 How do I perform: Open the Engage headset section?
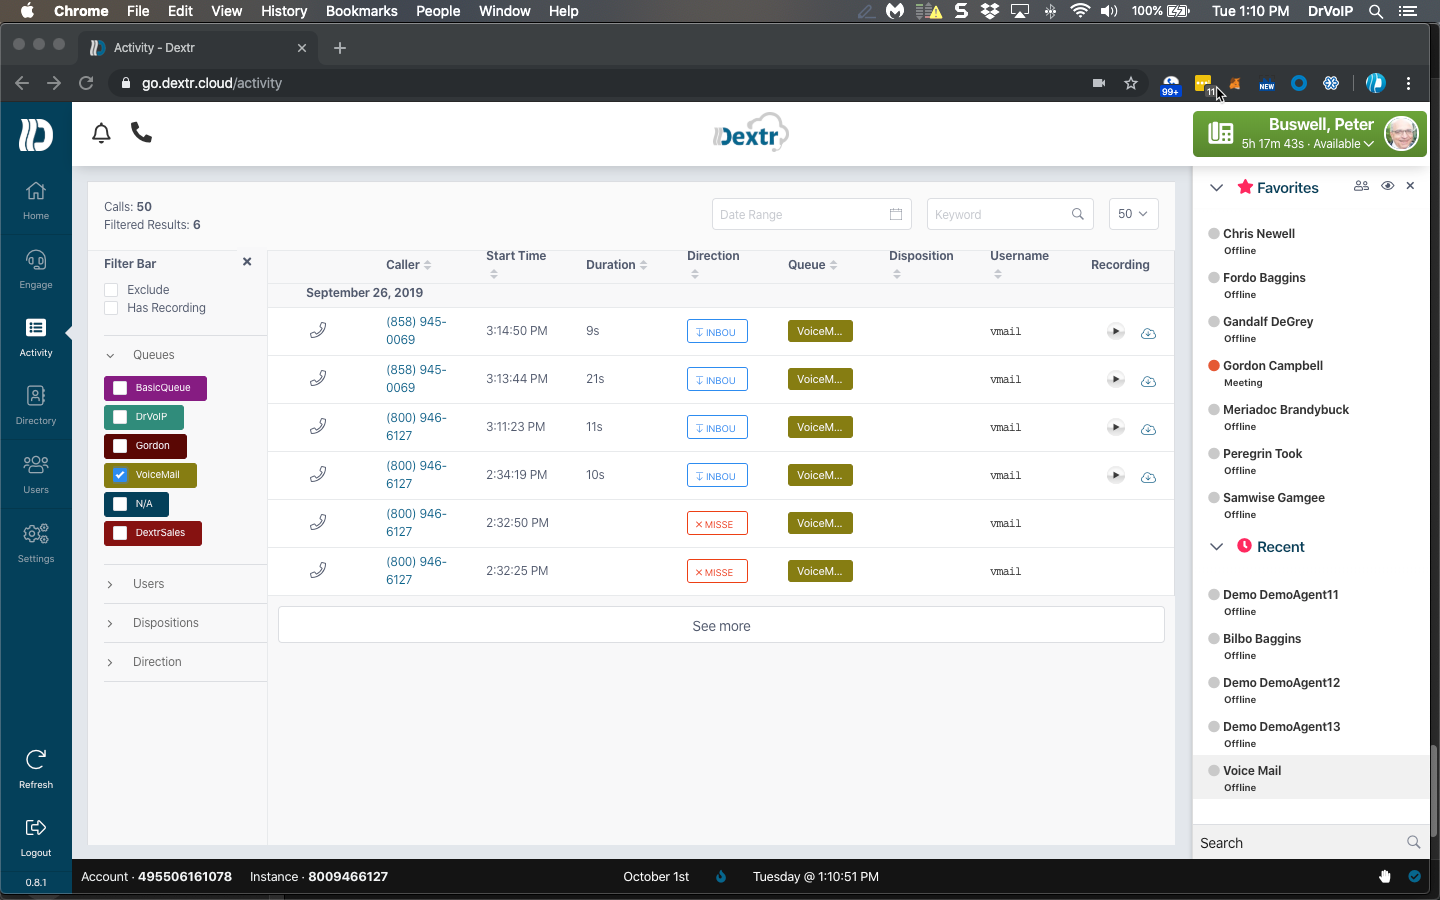click(x=36, y=269)
